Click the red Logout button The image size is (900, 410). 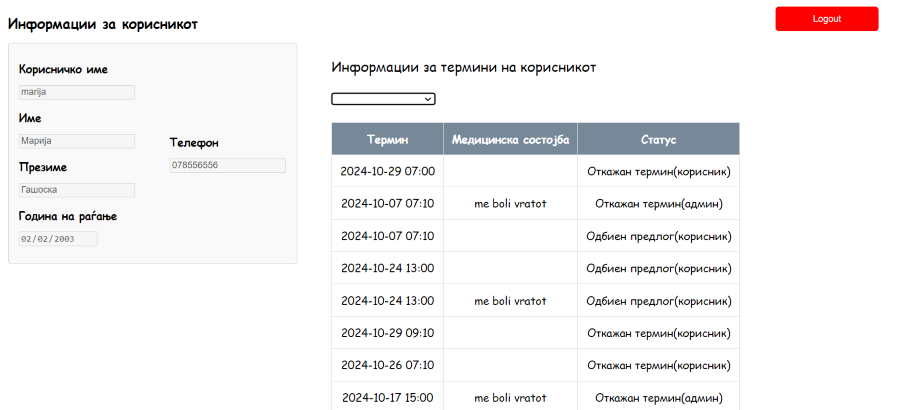pos(826,19)
